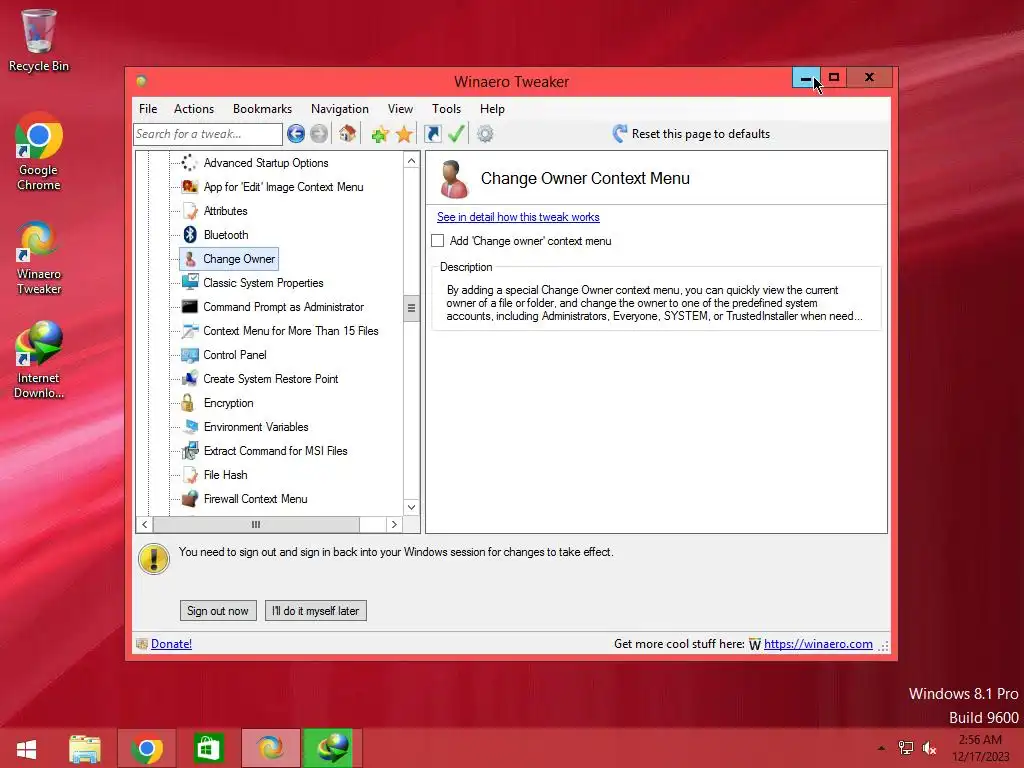
Task: Open the Help menu
Action: [492, 109]
